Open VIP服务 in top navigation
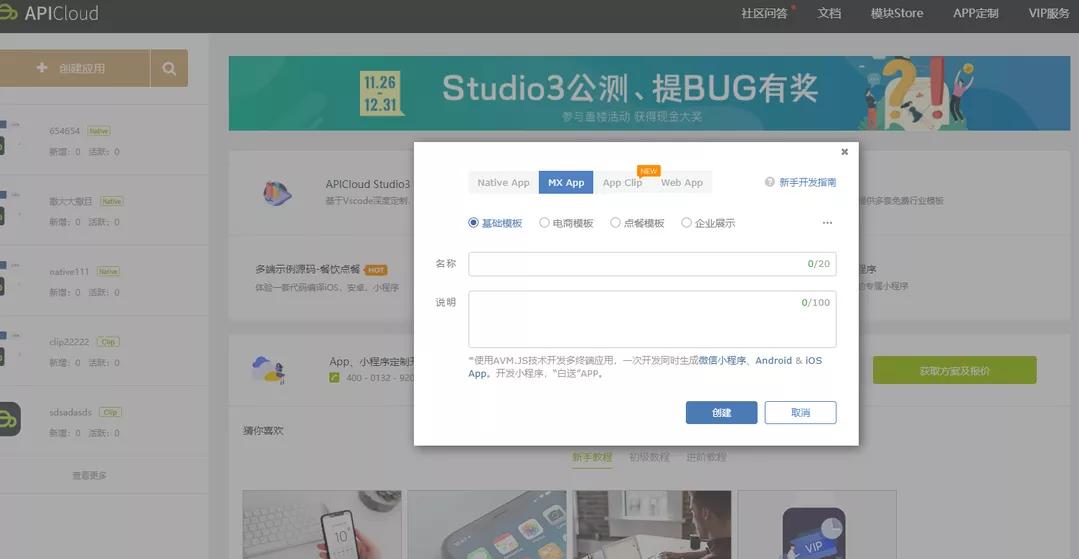The height and width of the screenshot is (559, 1079). [x=1049, y=13]
